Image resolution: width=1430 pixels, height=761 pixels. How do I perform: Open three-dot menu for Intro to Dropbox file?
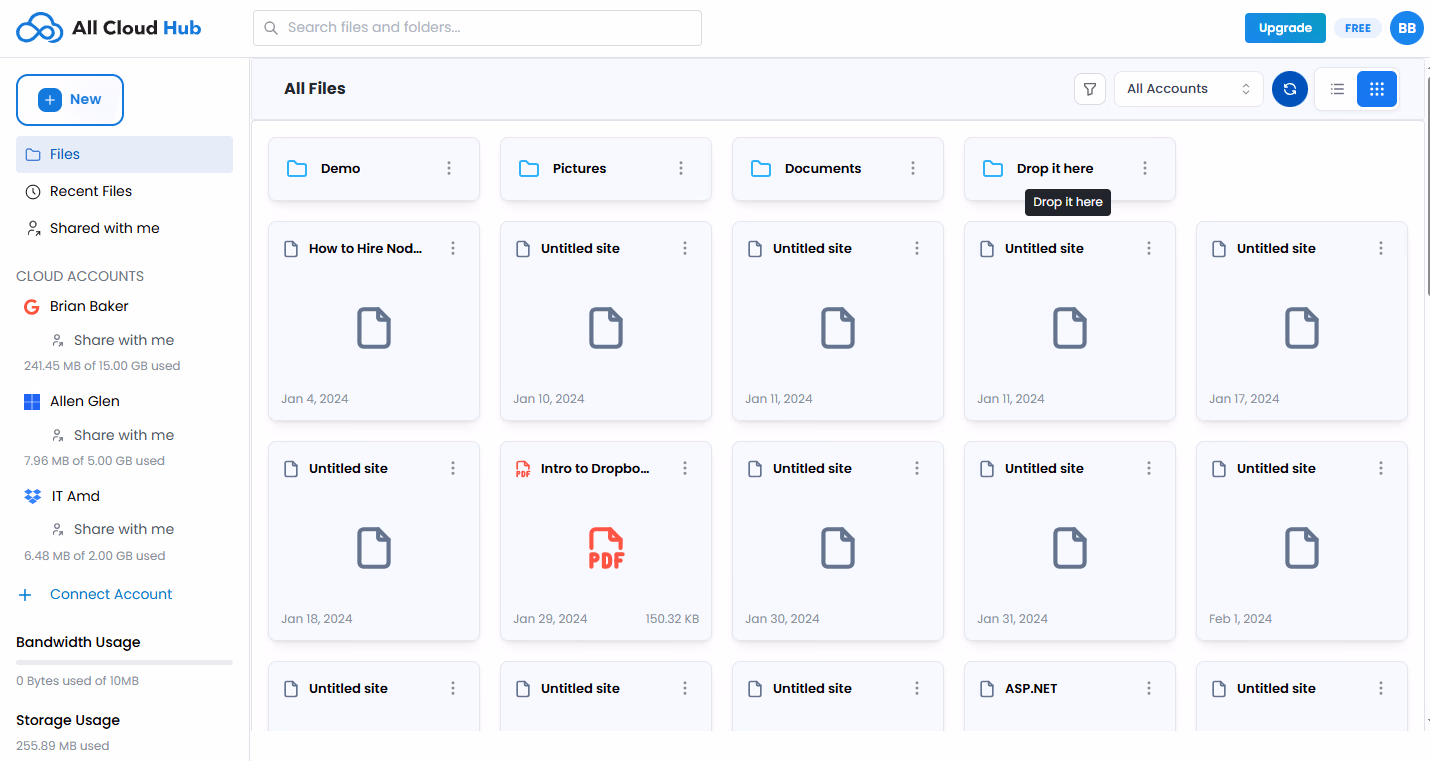(x=685, y=468)
